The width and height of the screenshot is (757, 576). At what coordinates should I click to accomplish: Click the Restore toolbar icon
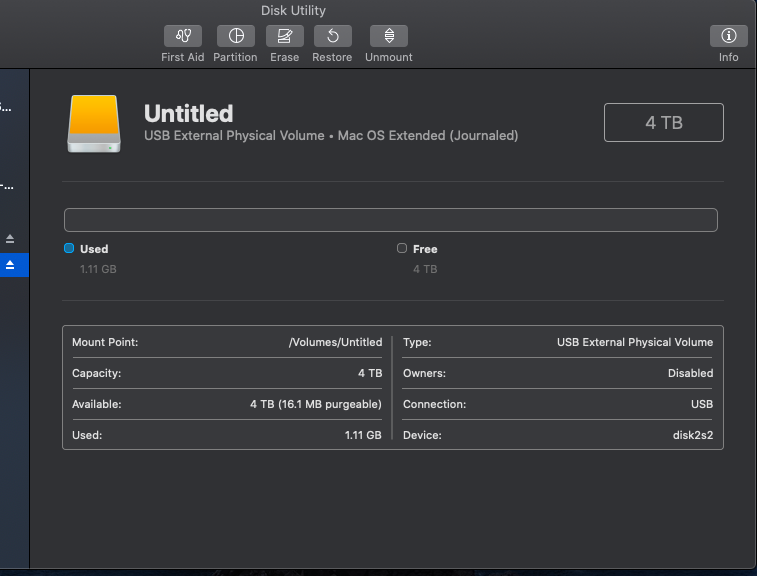[x=332, y=36]
